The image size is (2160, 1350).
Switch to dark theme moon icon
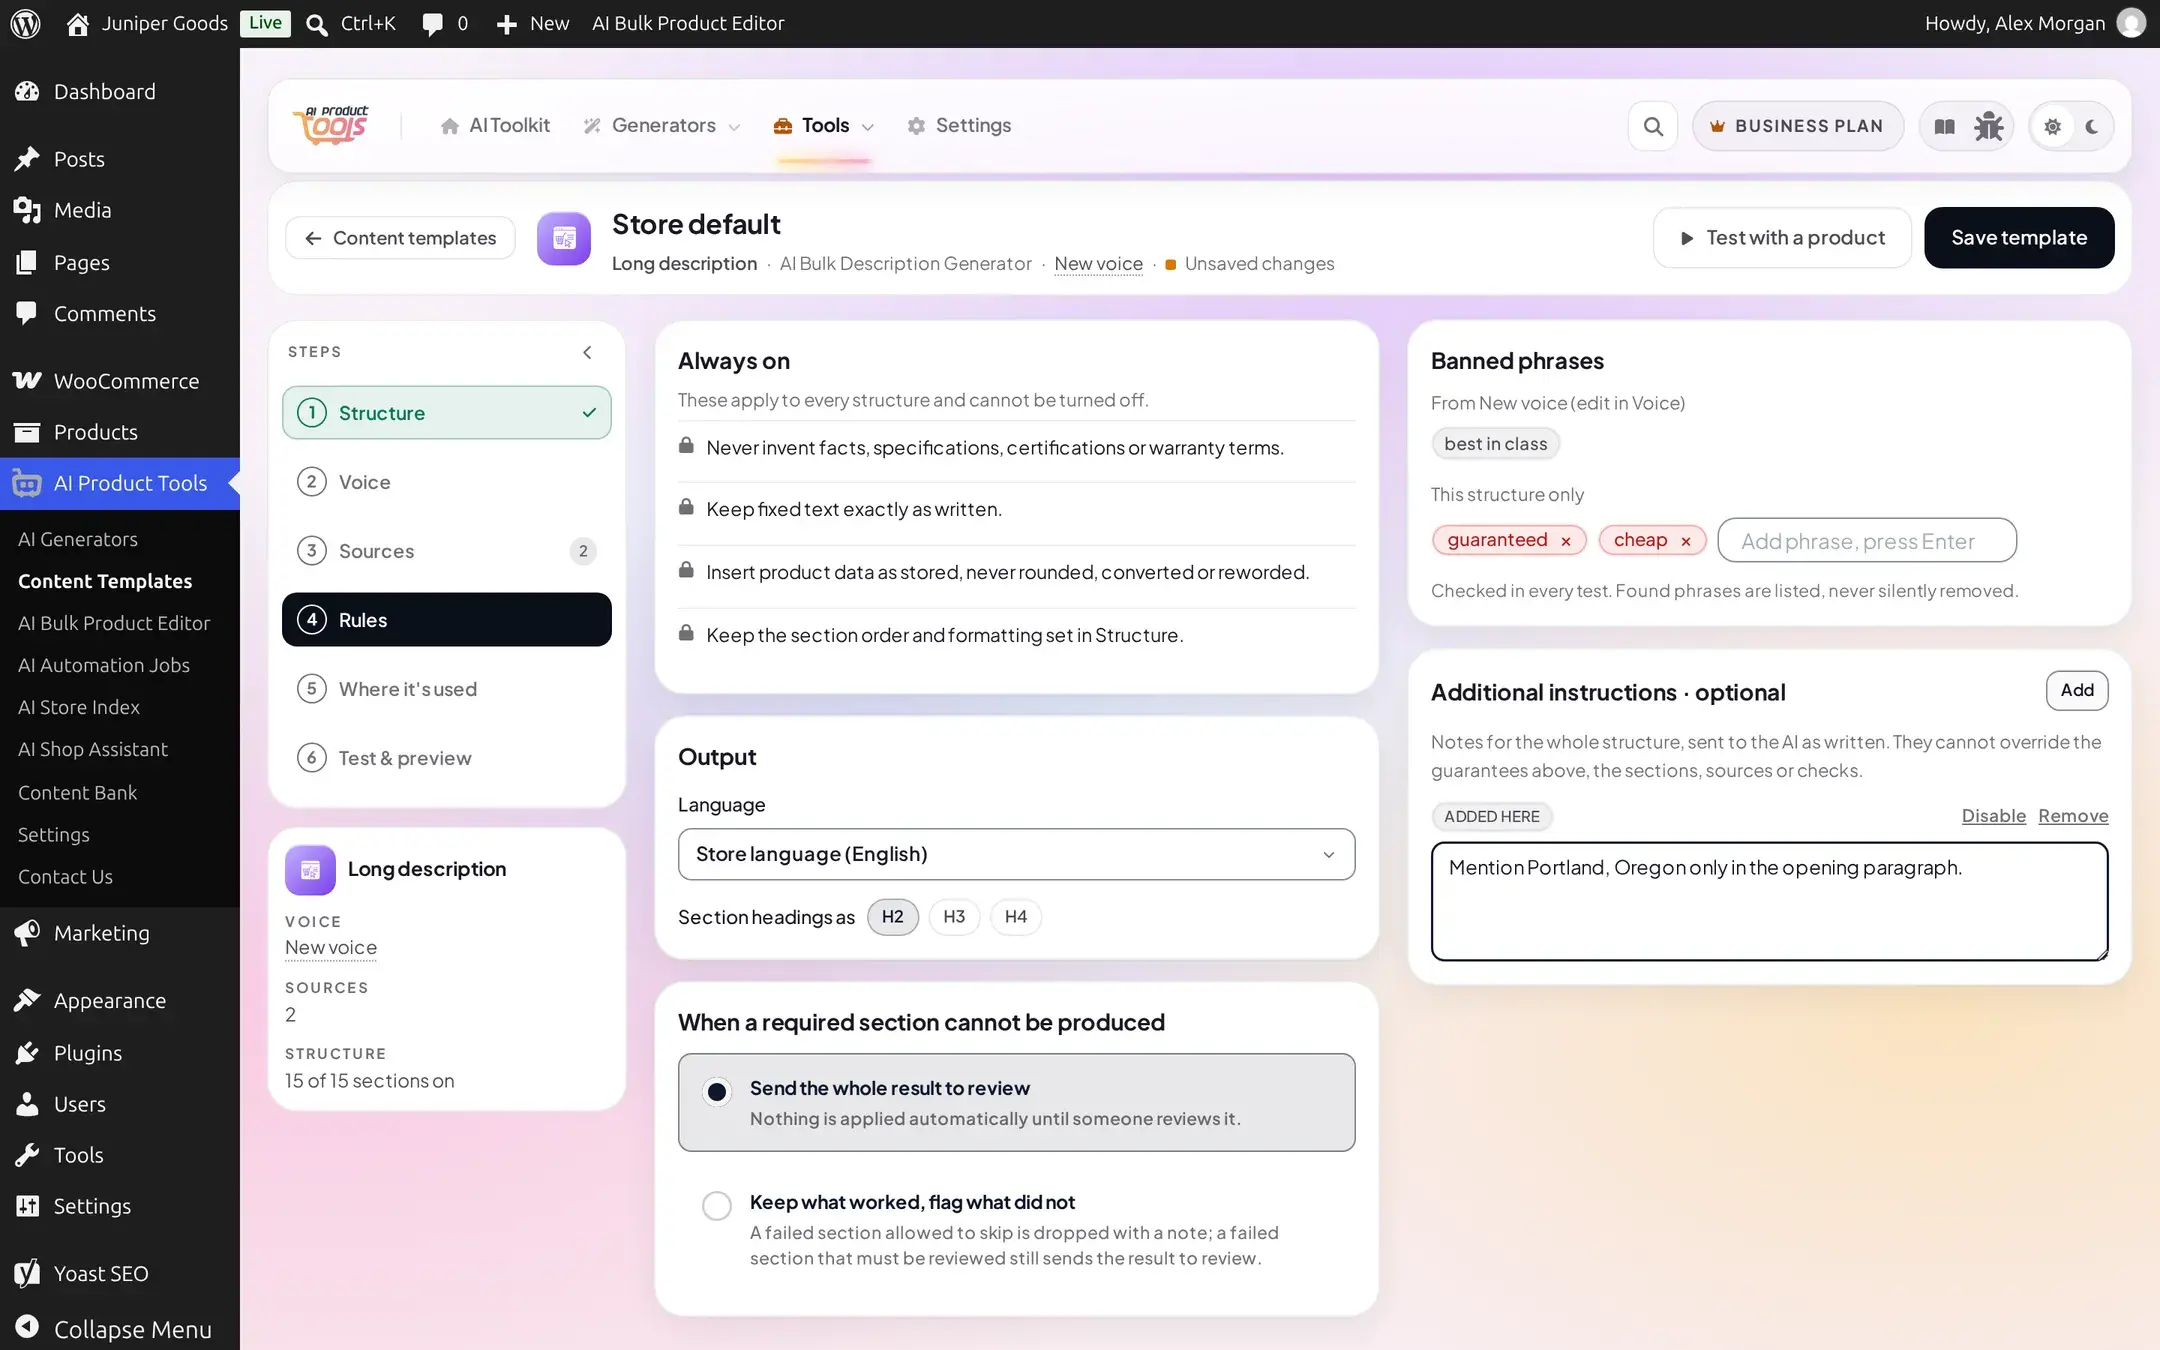pos(2092,126)
